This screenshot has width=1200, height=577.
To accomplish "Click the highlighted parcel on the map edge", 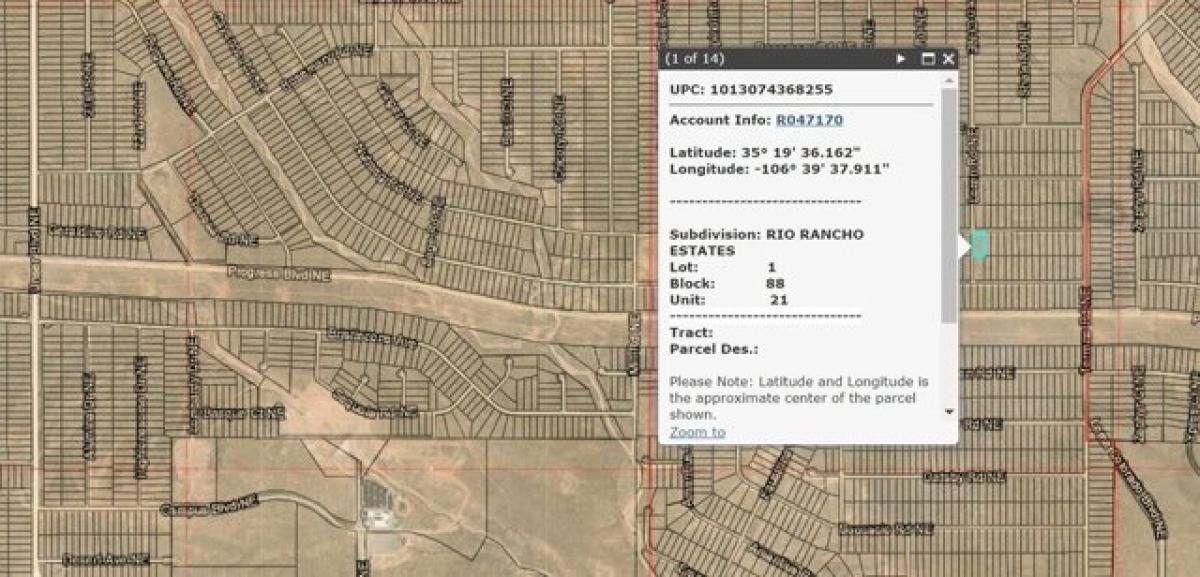I will 978,243.
